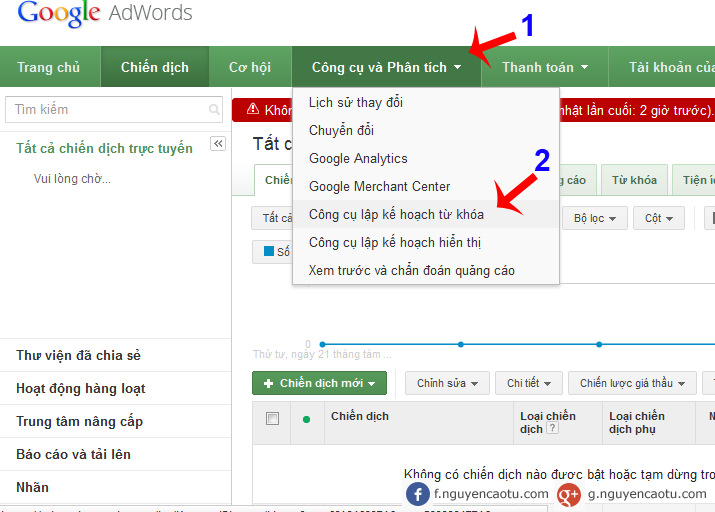Open the Cơ hội tab

(x=250, y=67)
